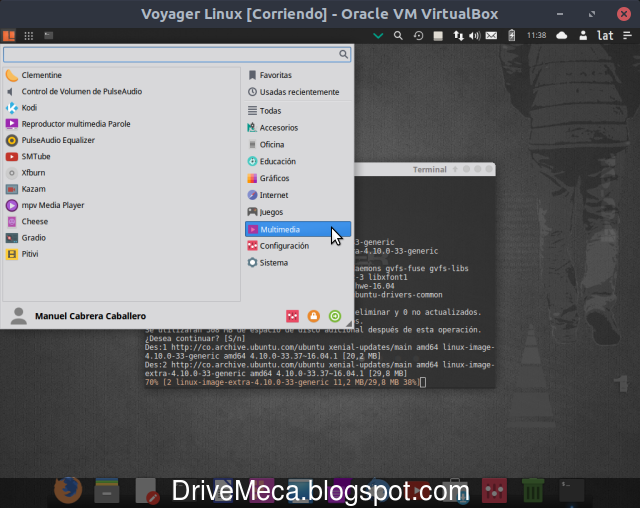The image size is (640, 508).
Task: Open the Gráficos category
Action: pos(298,178)
